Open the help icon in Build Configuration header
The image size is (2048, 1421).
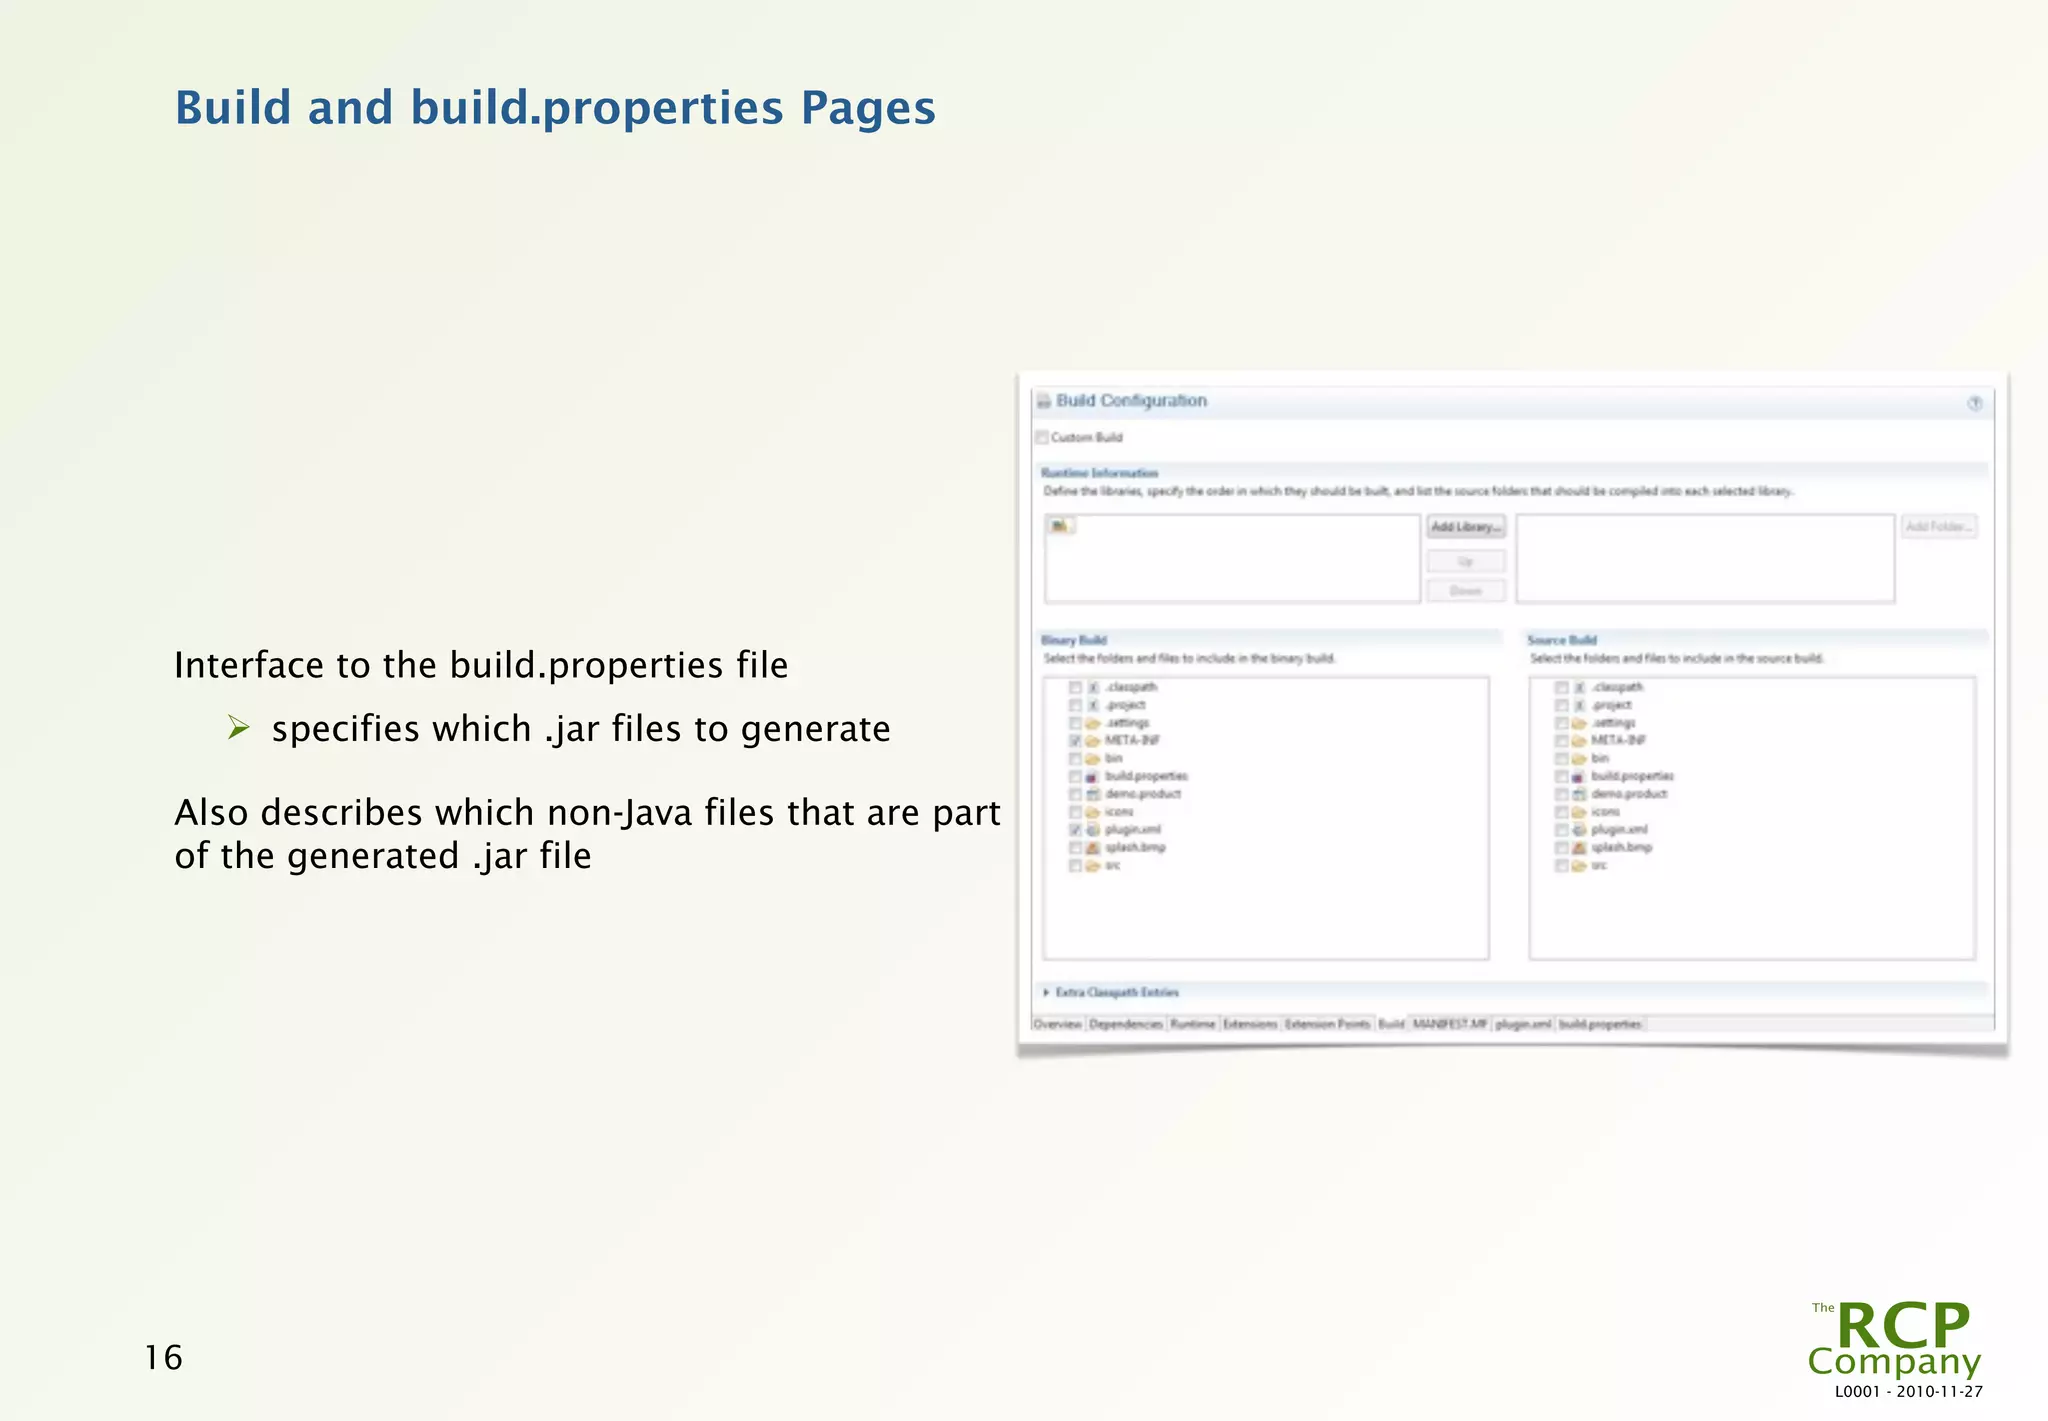pos(1974,403)
